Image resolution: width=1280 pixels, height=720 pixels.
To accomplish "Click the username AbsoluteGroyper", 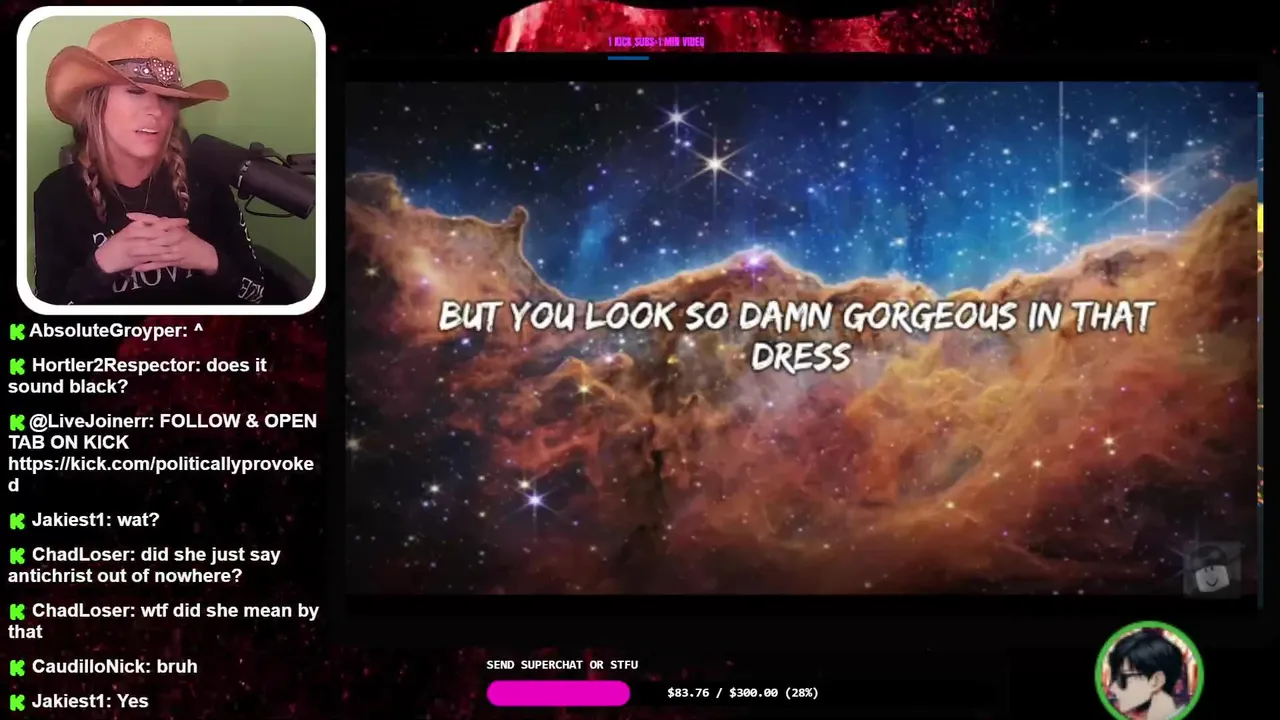I will point(108,331).
